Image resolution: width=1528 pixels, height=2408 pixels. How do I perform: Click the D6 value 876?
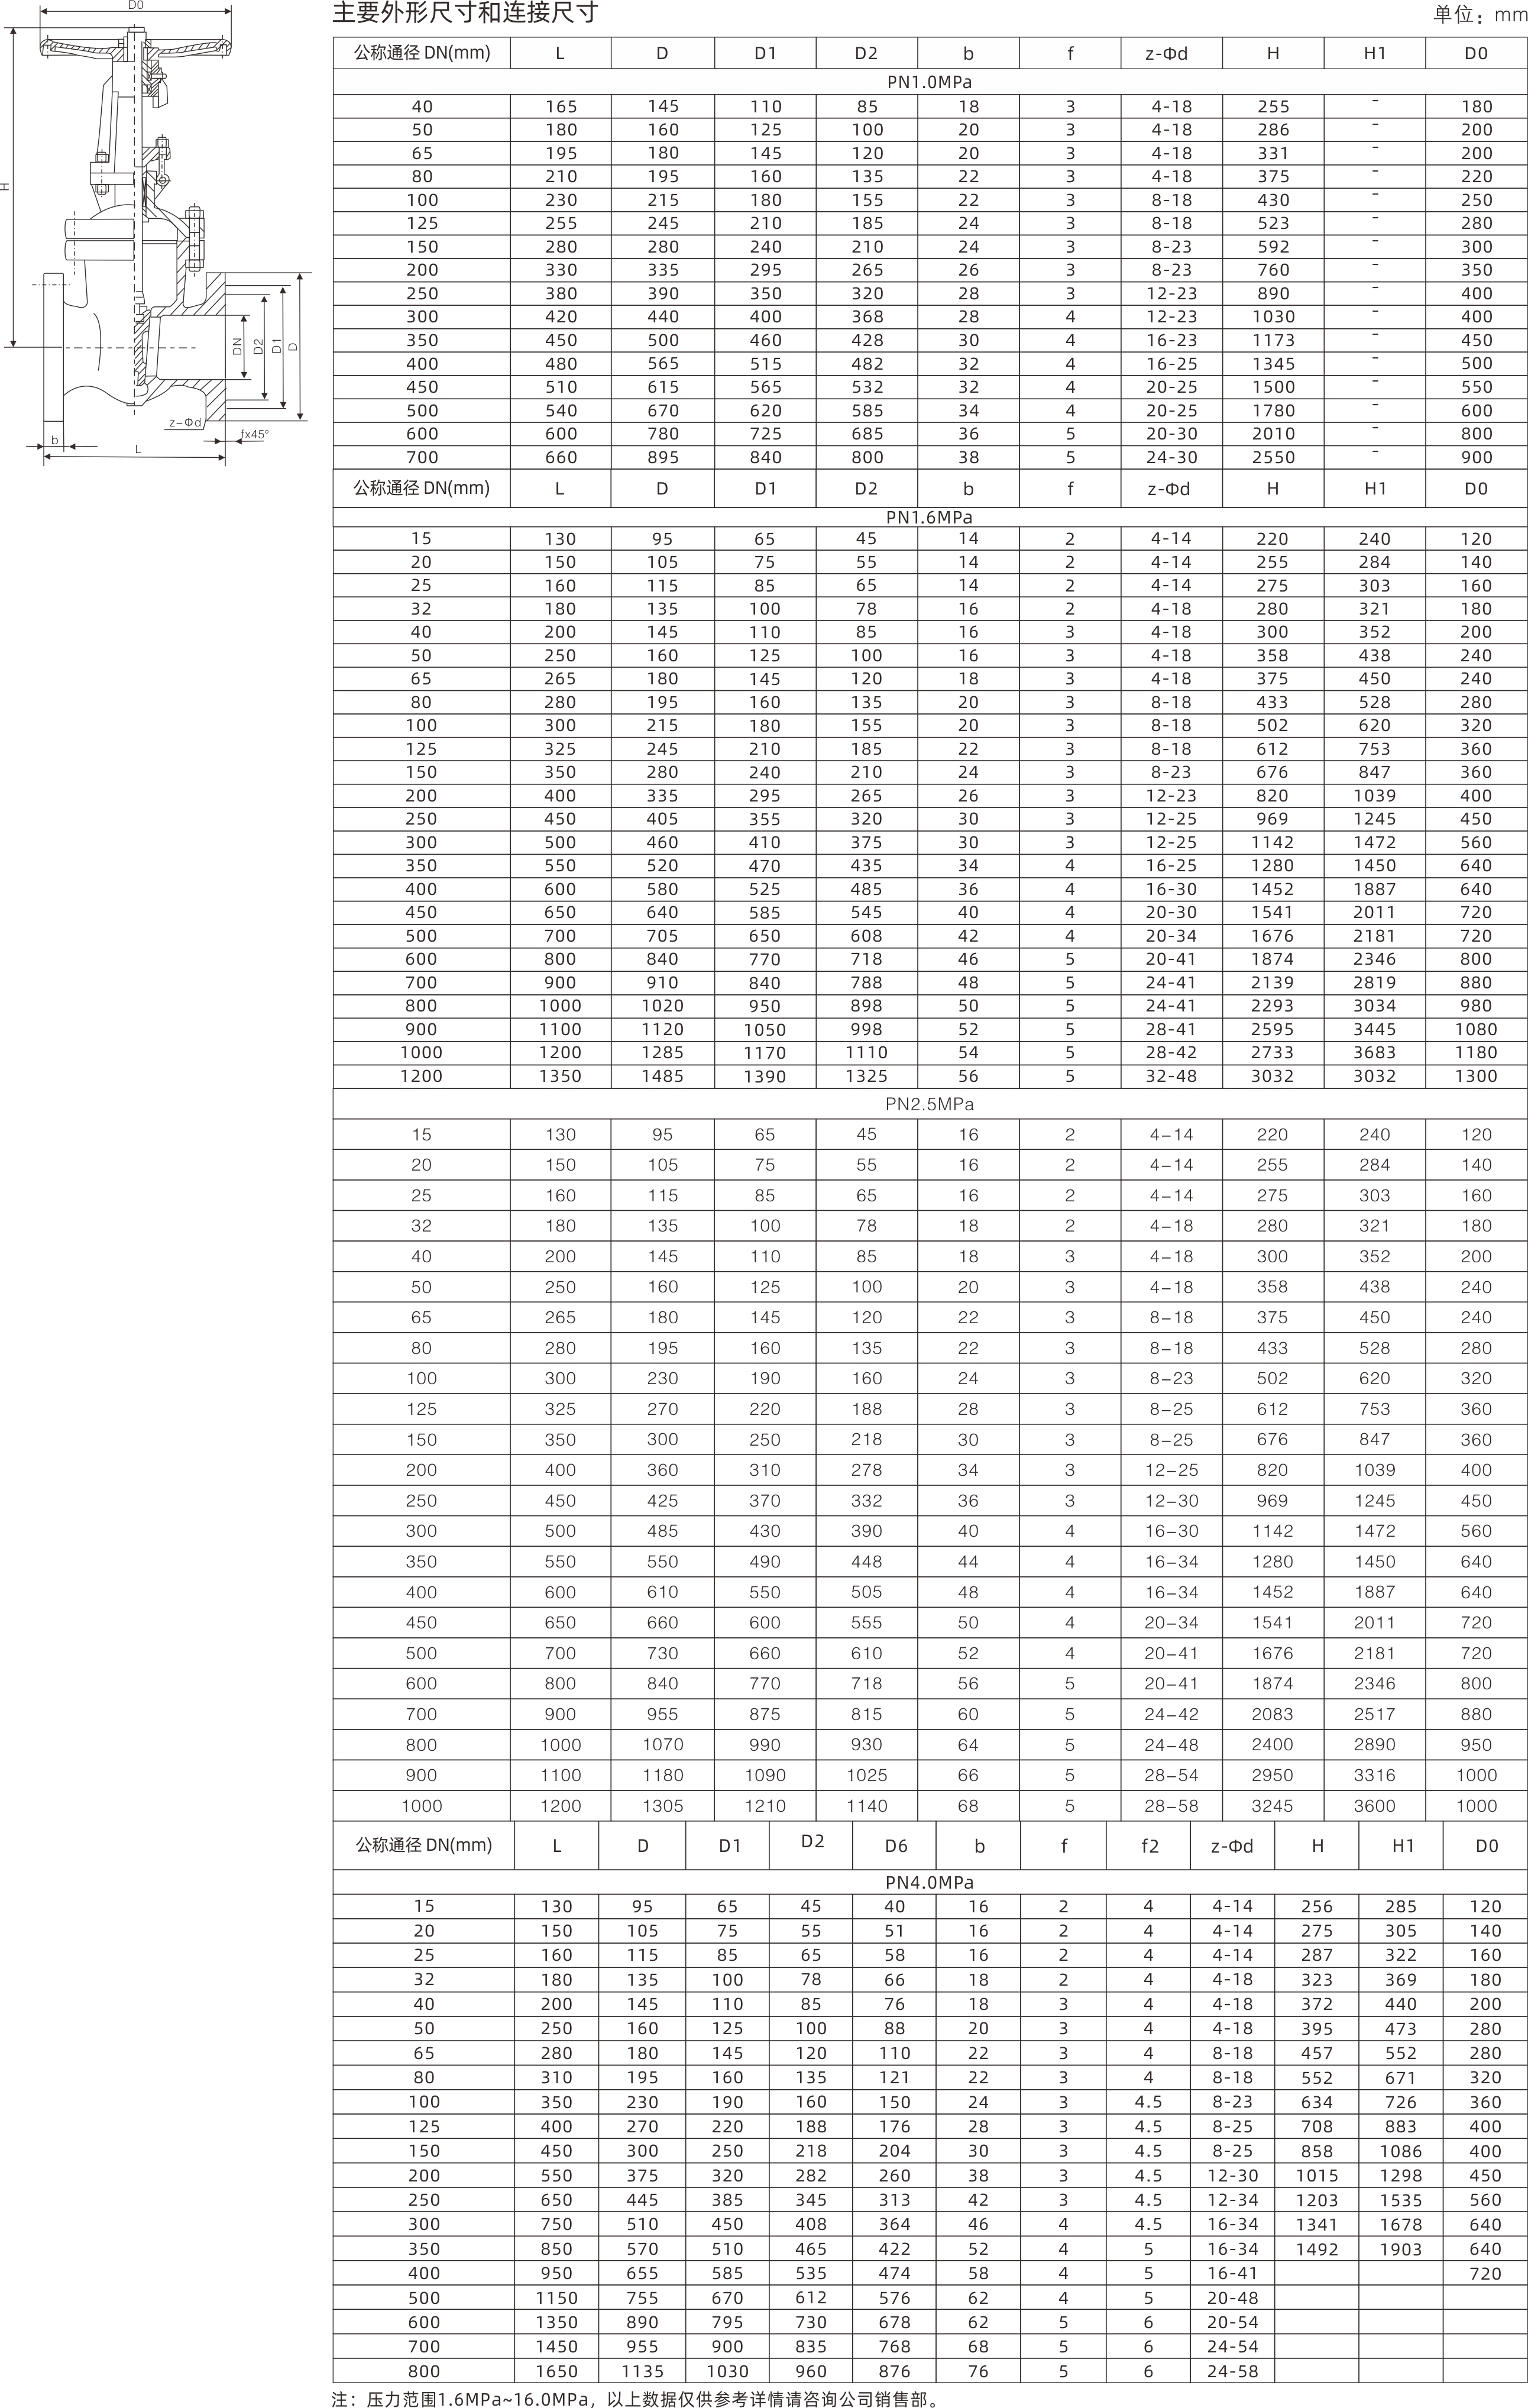point(895,2371)
